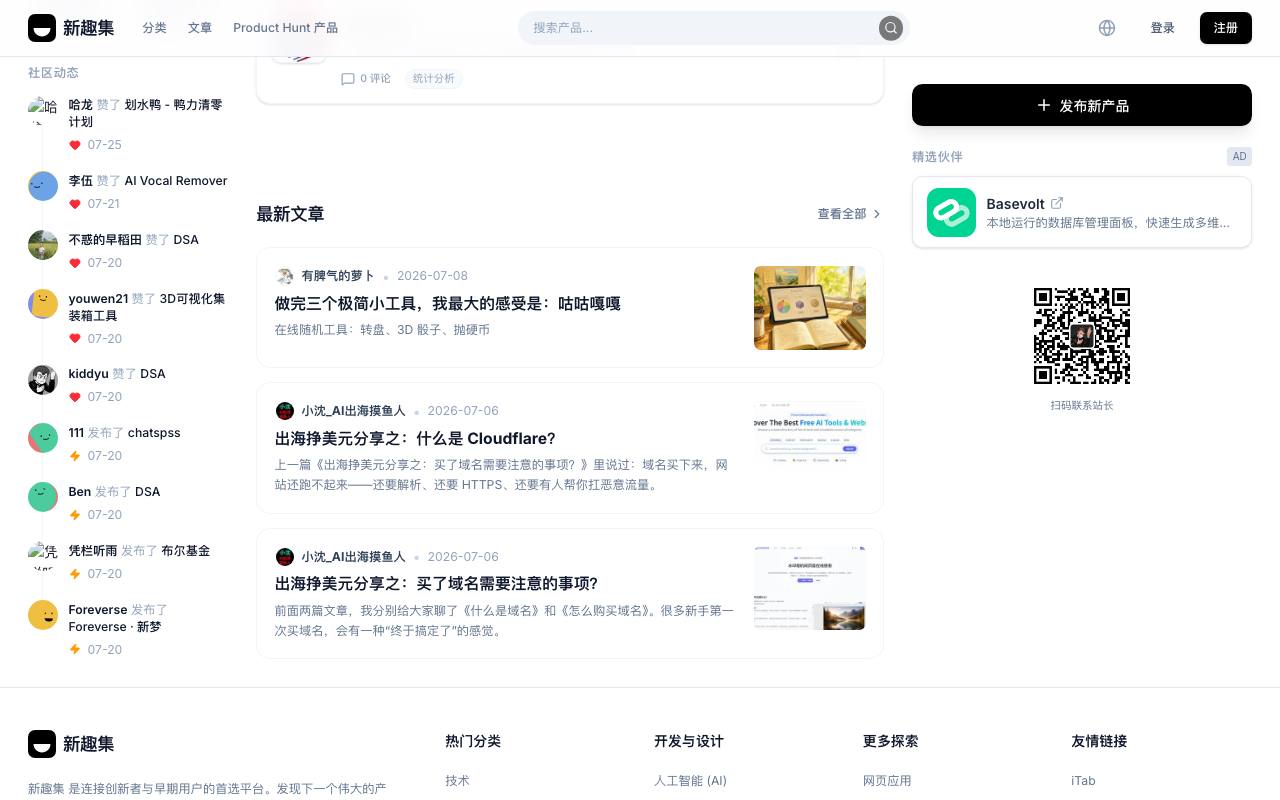The height and width of the screenshot is (800, 1280).
Task: Open the language globe selector
Action: coord(1107,28)
